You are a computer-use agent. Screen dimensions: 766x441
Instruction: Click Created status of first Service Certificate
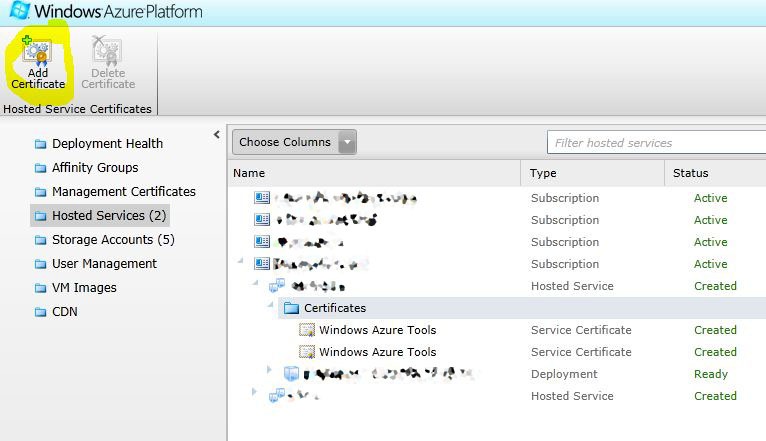click(715, 330)
